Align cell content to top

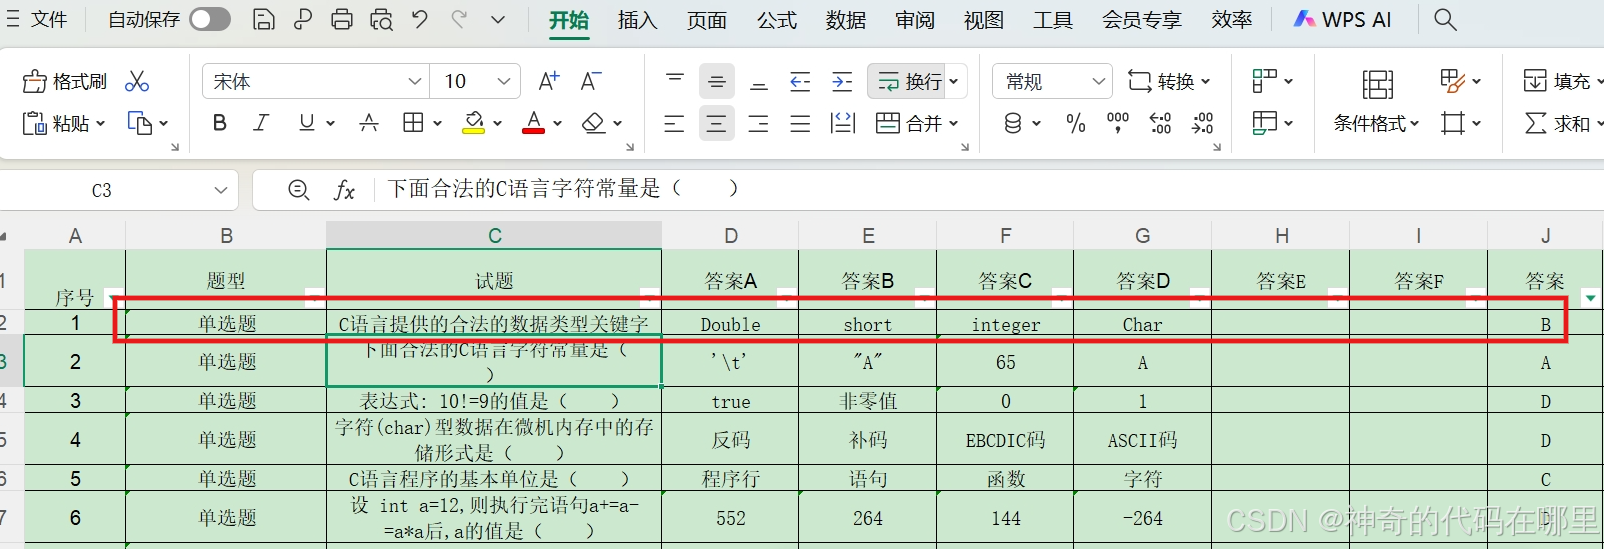click(x=675, y=81)
